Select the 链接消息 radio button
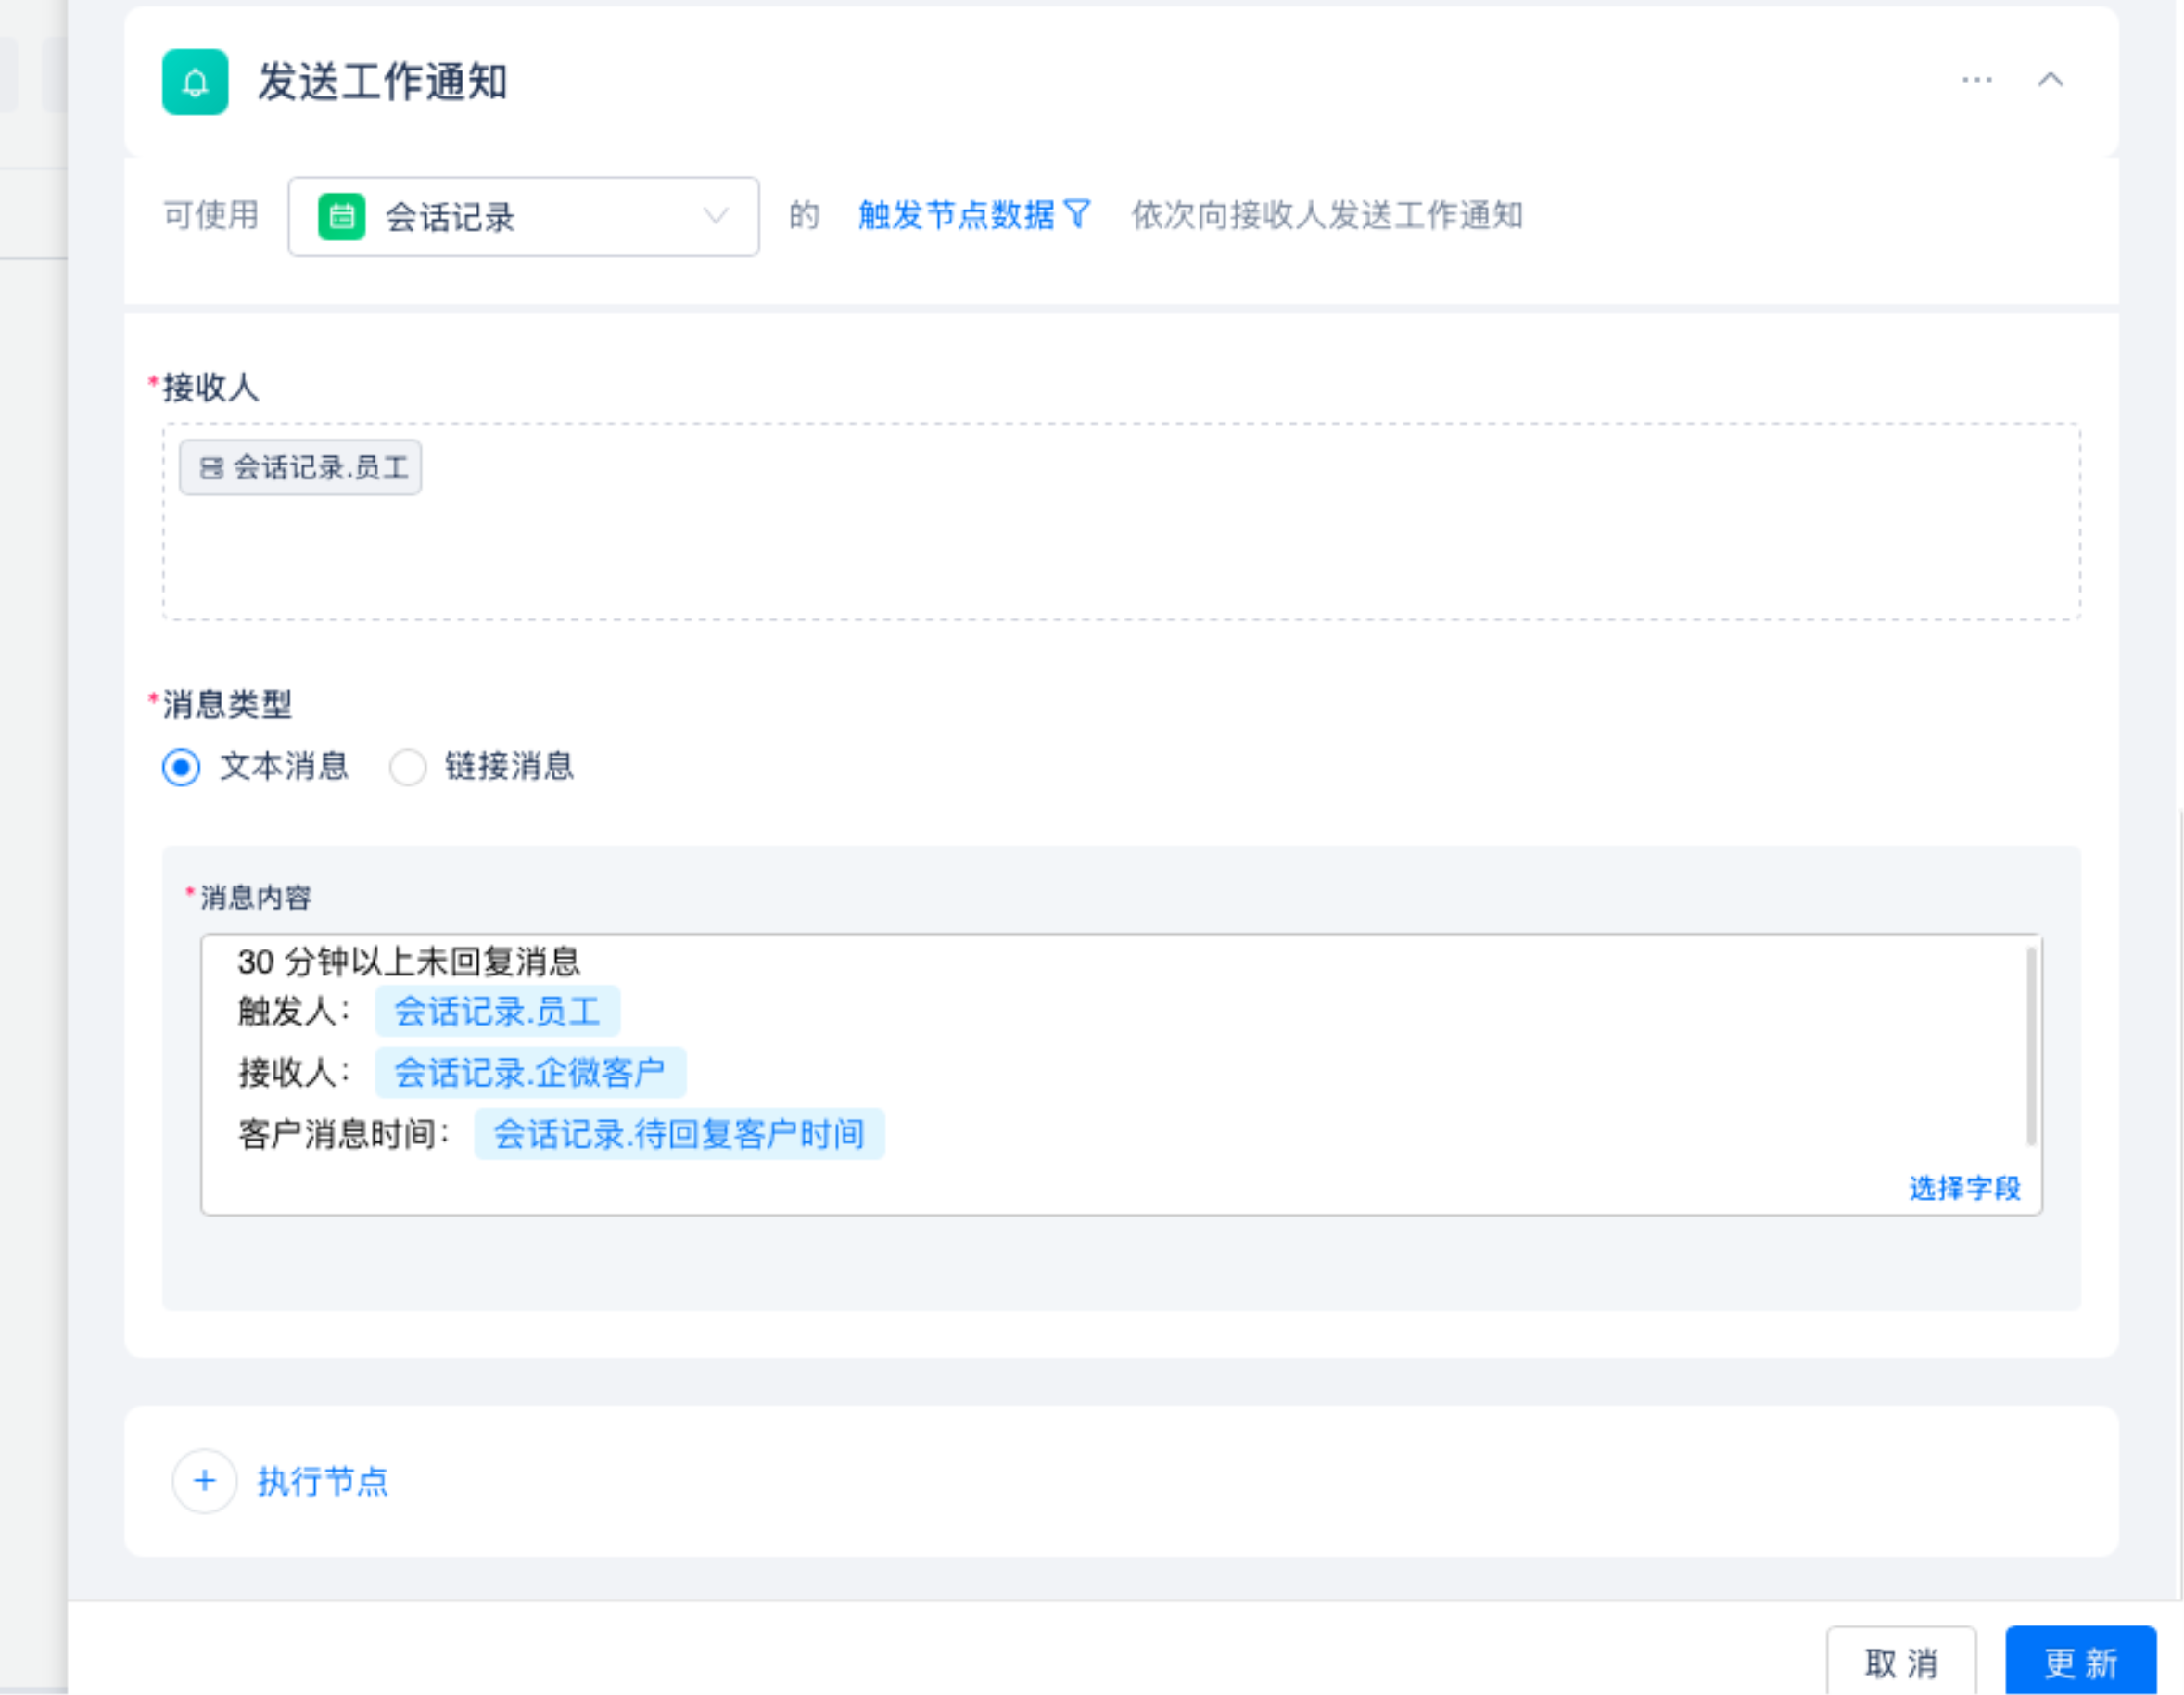 coord(407,768)
